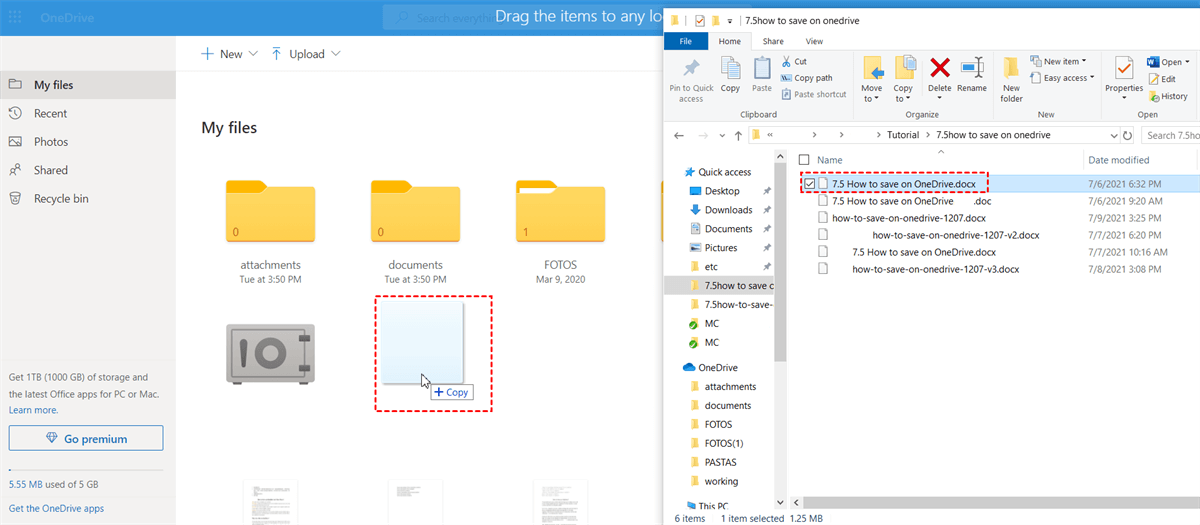The height and width of the screenshot is (525, 1200).
Task: Sort by Date modified column header
Action: 1118,160
